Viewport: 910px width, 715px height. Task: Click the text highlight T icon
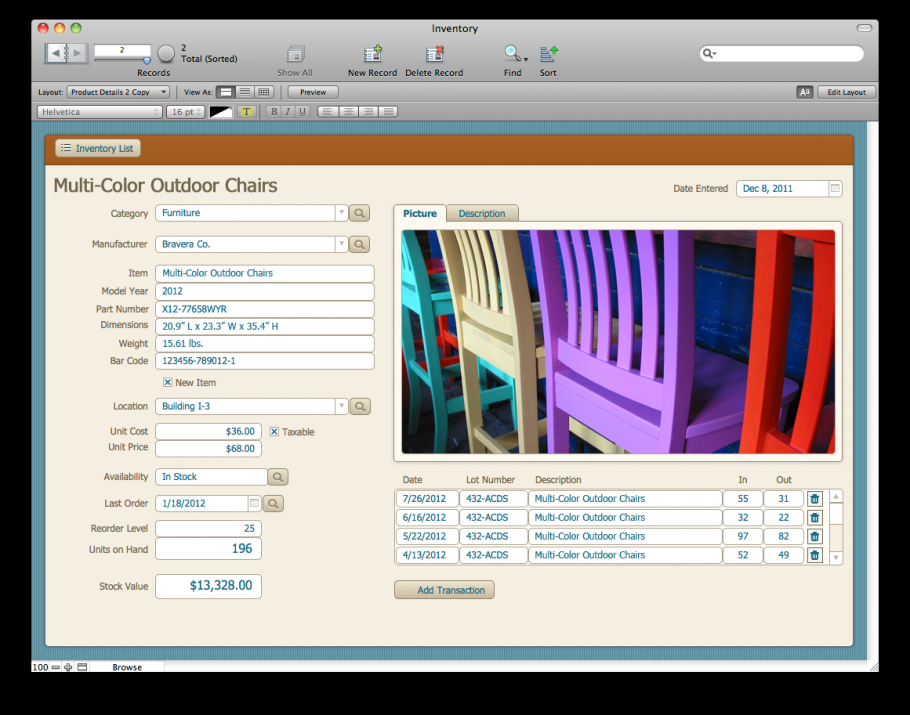pyautogui.click(x=247, y=112)
